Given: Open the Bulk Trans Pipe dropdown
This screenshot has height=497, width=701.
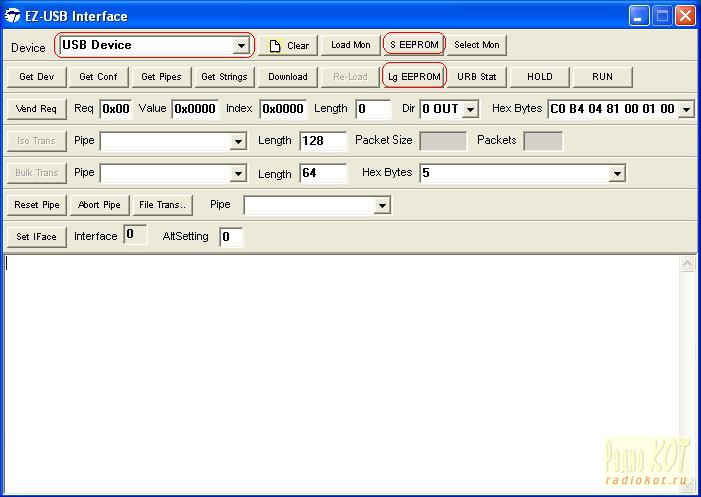Looking at the screenshot, I should point(238,174).
